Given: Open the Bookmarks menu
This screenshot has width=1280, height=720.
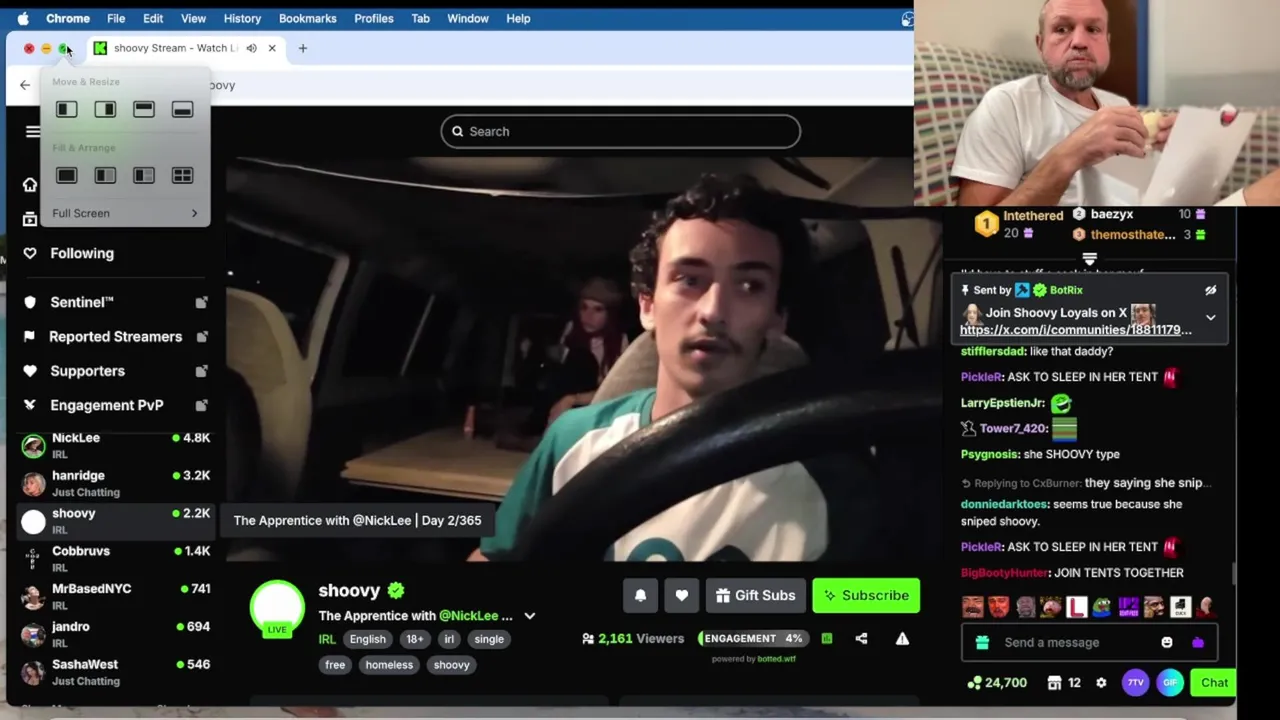Looking at the screenshot, I should pos(308,18).
